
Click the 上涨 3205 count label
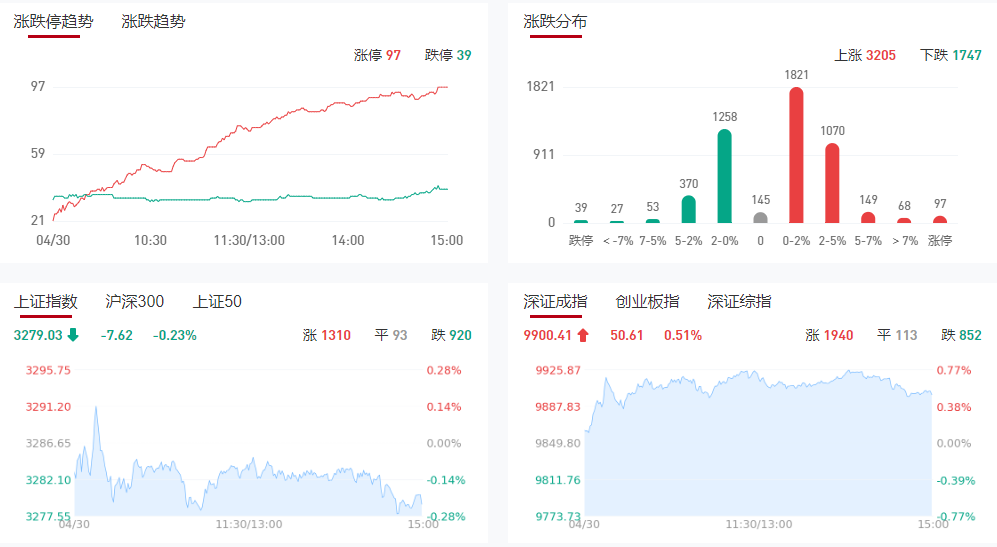pos(865,55)
